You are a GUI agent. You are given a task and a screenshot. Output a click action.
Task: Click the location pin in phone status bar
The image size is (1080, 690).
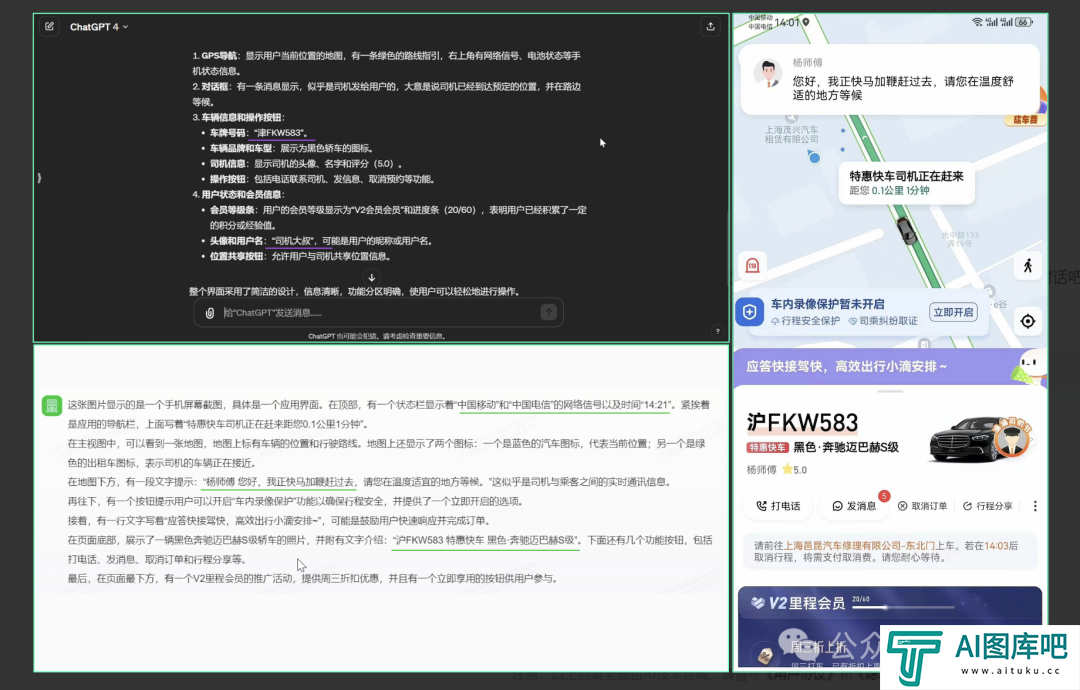[x=805, y=22]
